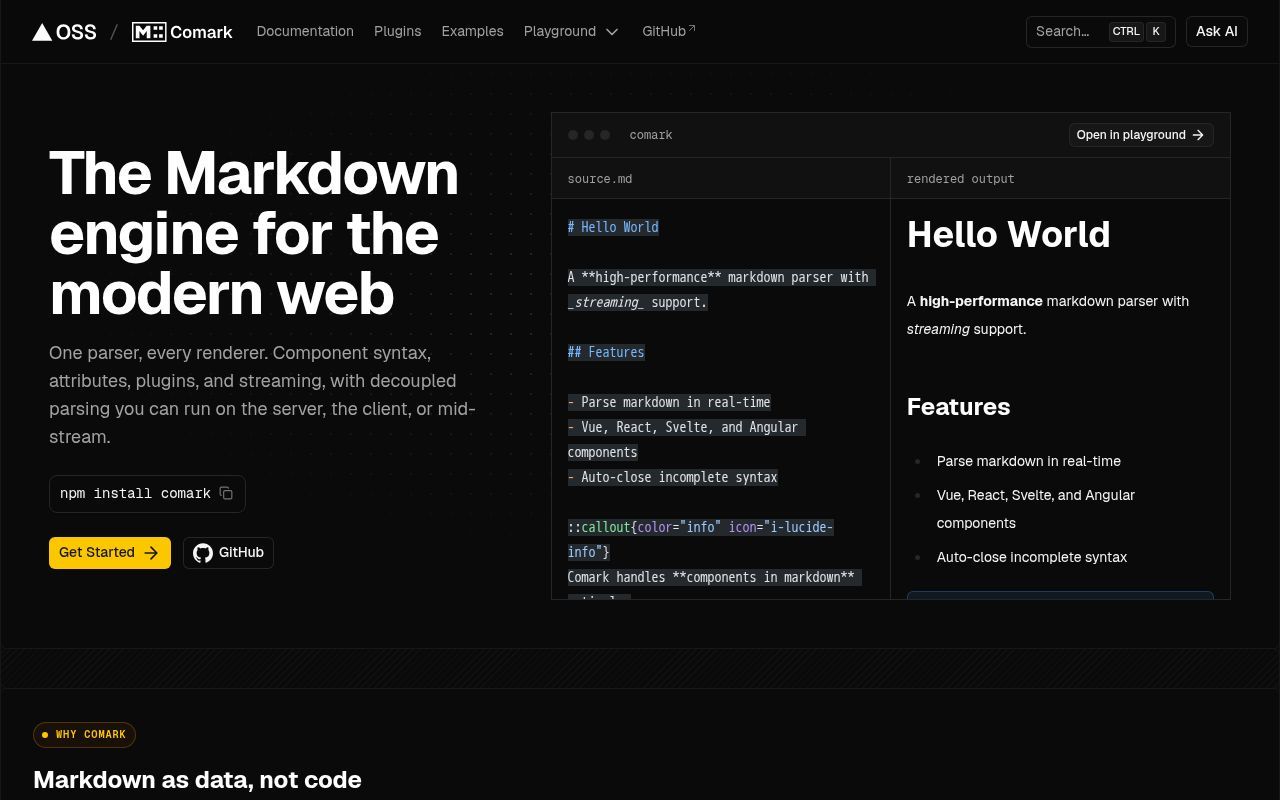Screen dimensions: 1280x800
Task: Go to the Documentation page
Action: coord(305,31)
